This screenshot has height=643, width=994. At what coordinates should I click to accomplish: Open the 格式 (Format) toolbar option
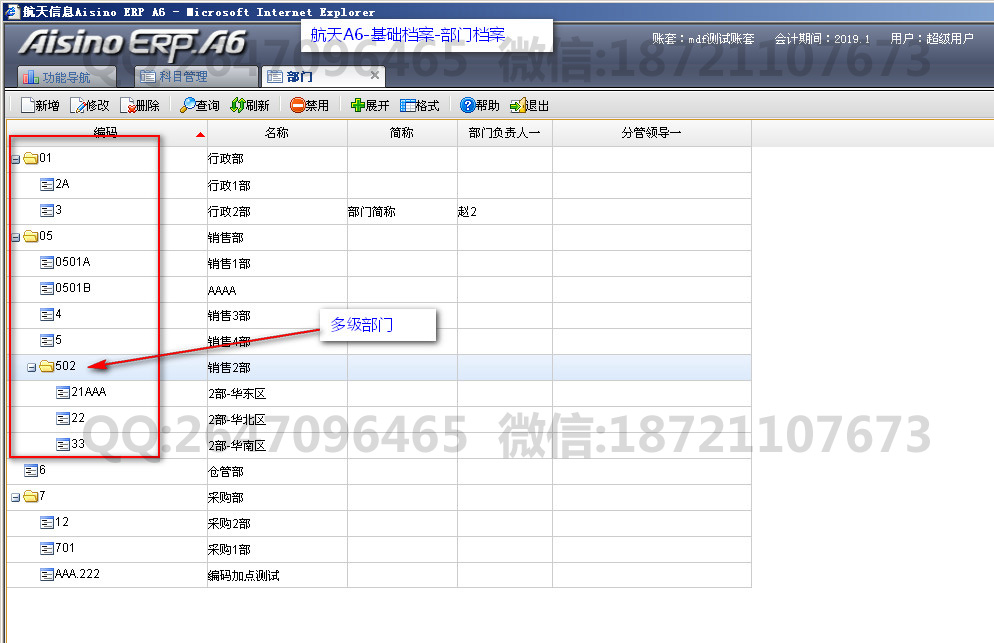click(408, 106)
